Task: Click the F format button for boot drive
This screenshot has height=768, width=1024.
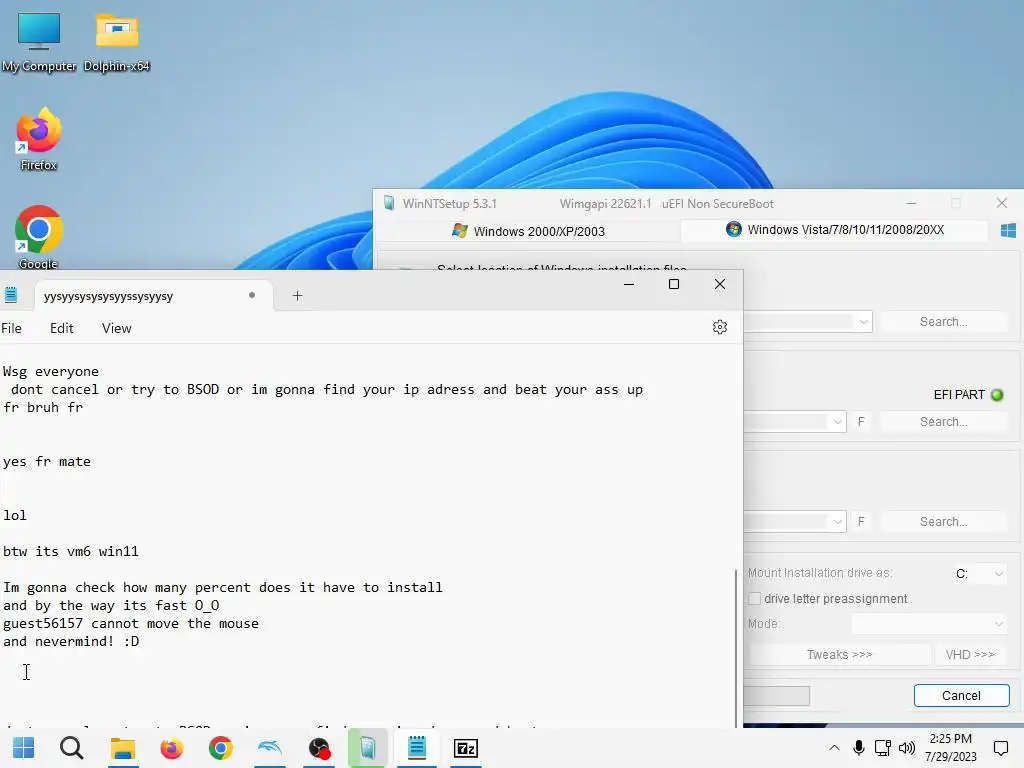Action: pyautogui.click(x=861, y=422)
